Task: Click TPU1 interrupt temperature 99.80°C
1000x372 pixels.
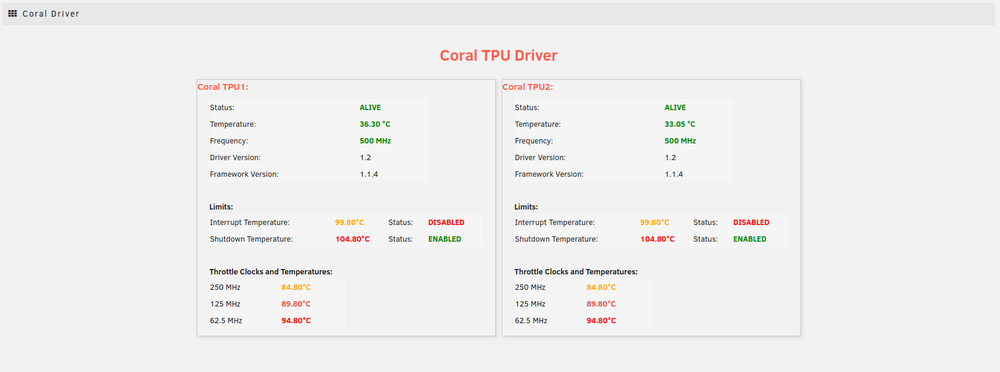Action: (x=349, y=223)
